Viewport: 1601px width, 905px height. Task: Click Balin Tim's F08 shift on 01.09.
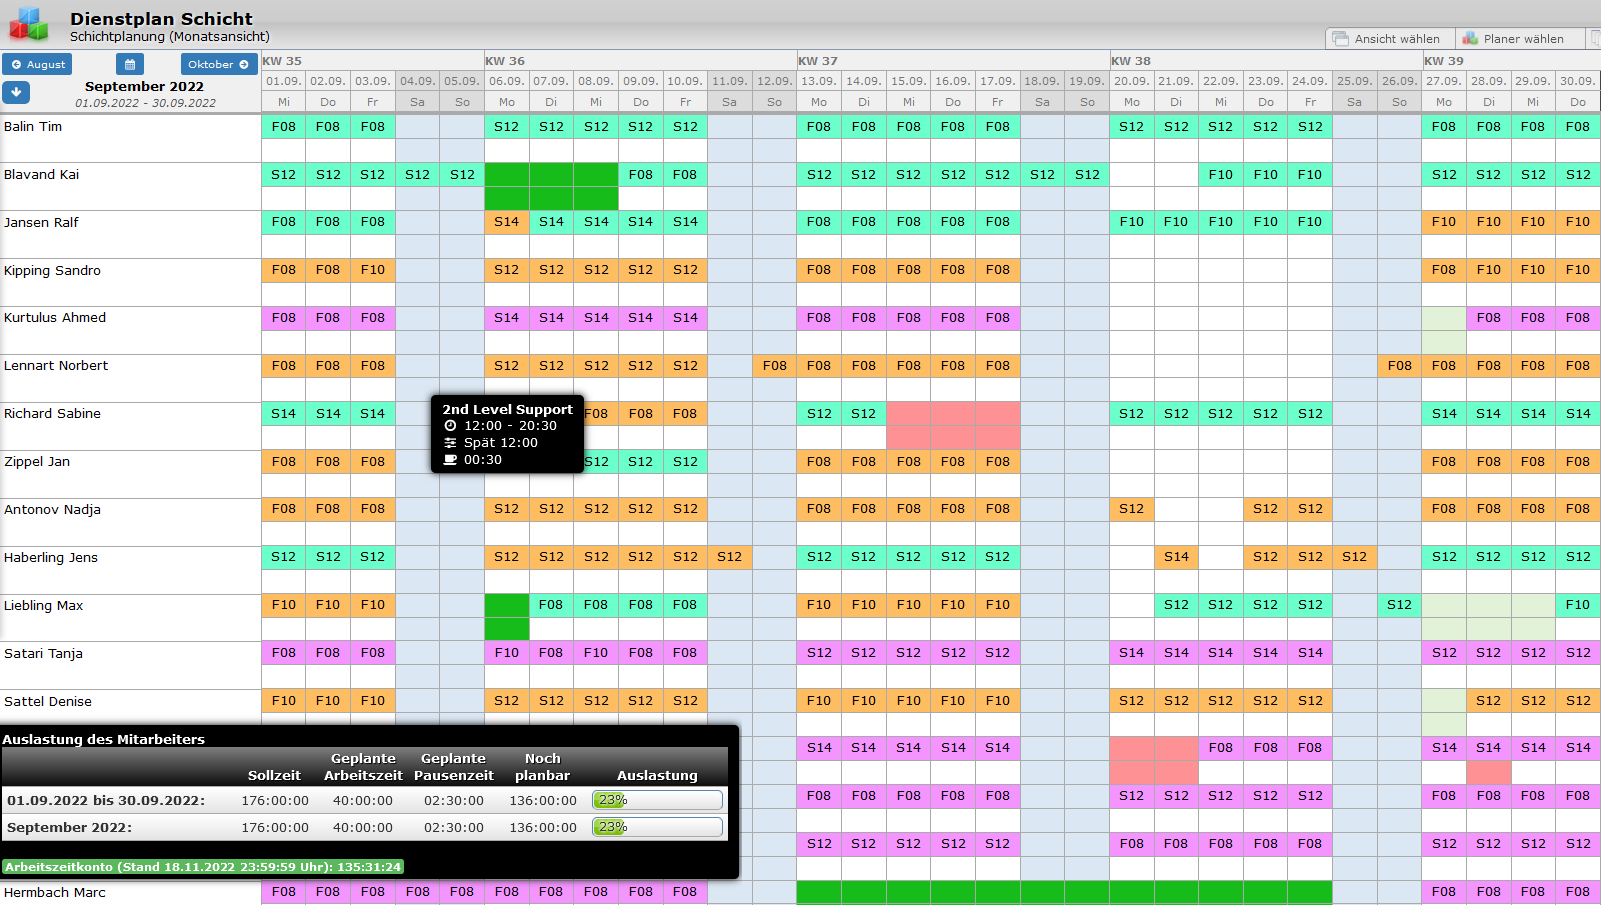point(284,127)
